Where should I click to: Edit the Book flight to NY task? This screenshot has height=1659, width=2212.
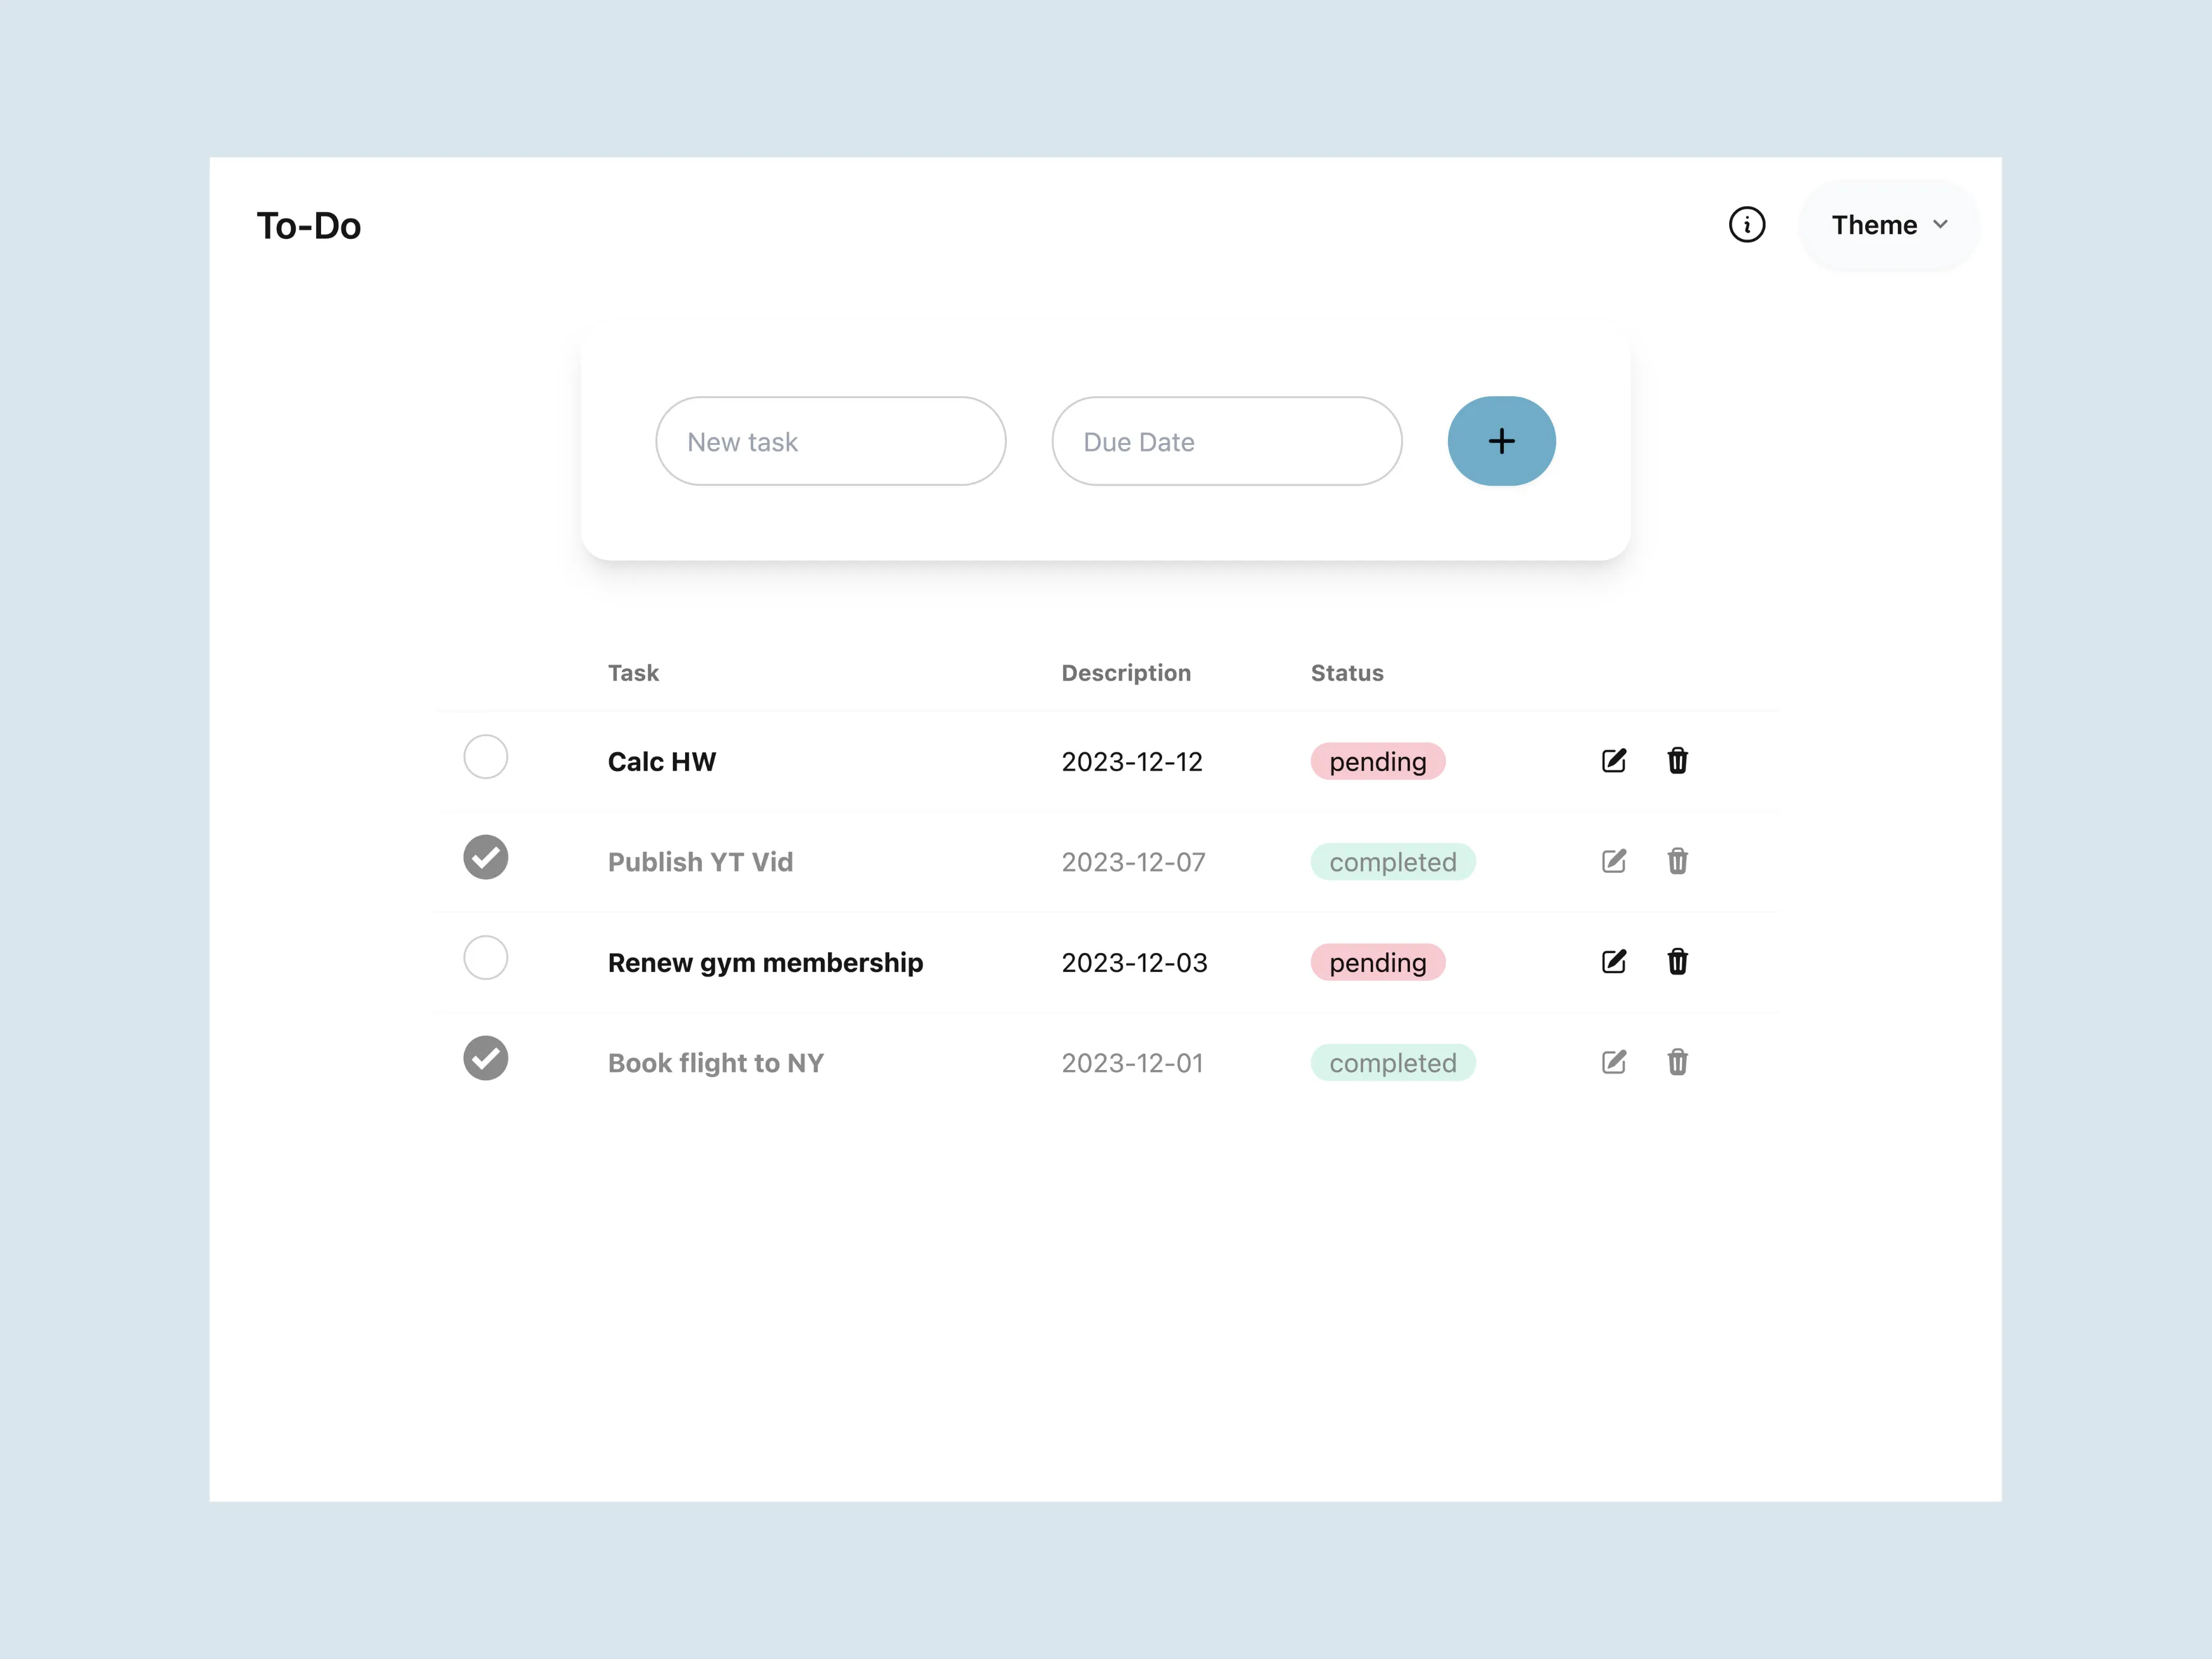1613,1062
